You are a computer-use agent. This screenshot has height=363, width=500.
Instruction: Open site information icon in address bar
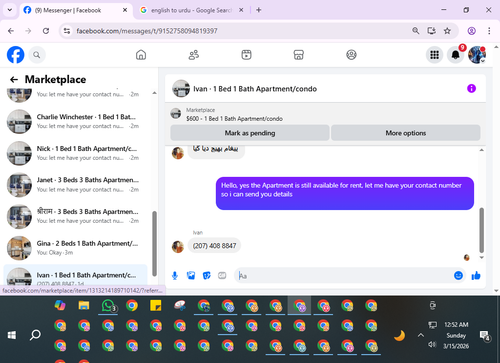[x=67, y=31]
